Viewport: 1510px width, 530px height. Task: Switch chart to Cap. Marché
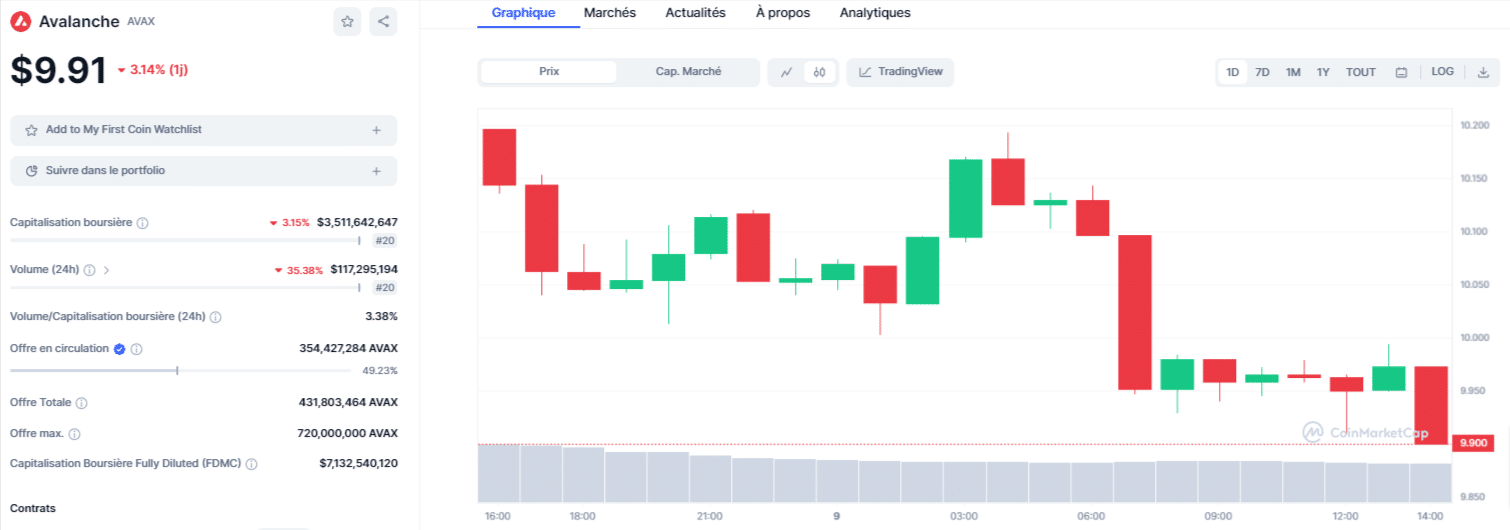pyautogui.click(x=688, y=72)
